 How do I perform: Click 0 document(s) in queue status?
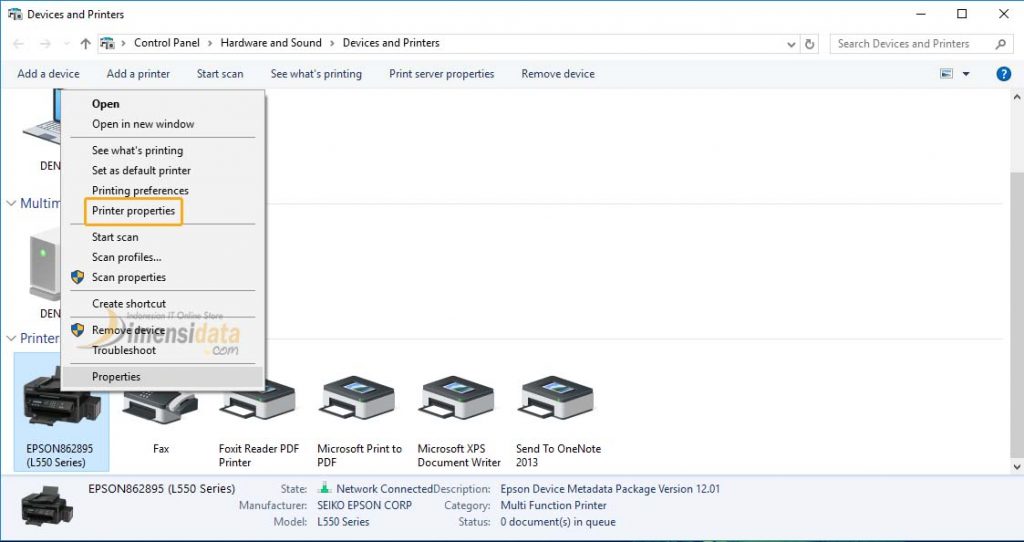coord(558,522)
